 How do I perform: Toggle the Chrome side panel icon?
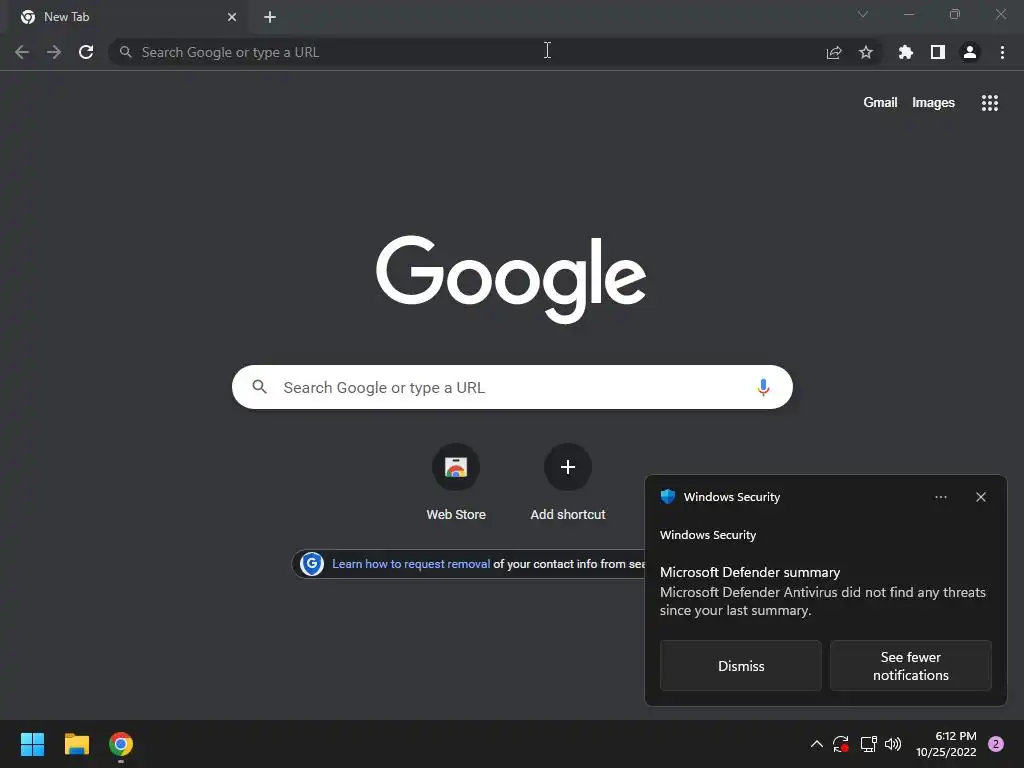pyautogui.click(x=938, y=52)
